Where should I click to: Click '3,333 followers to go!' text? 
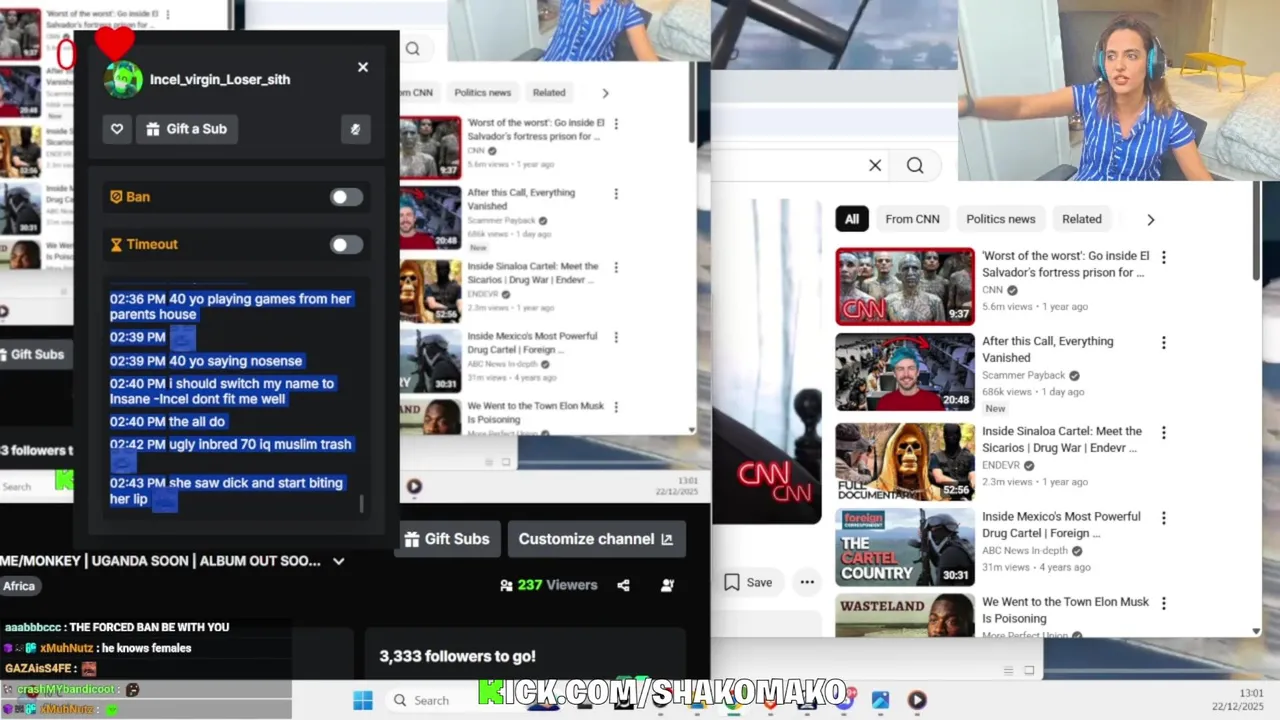[x=457, y=656]
